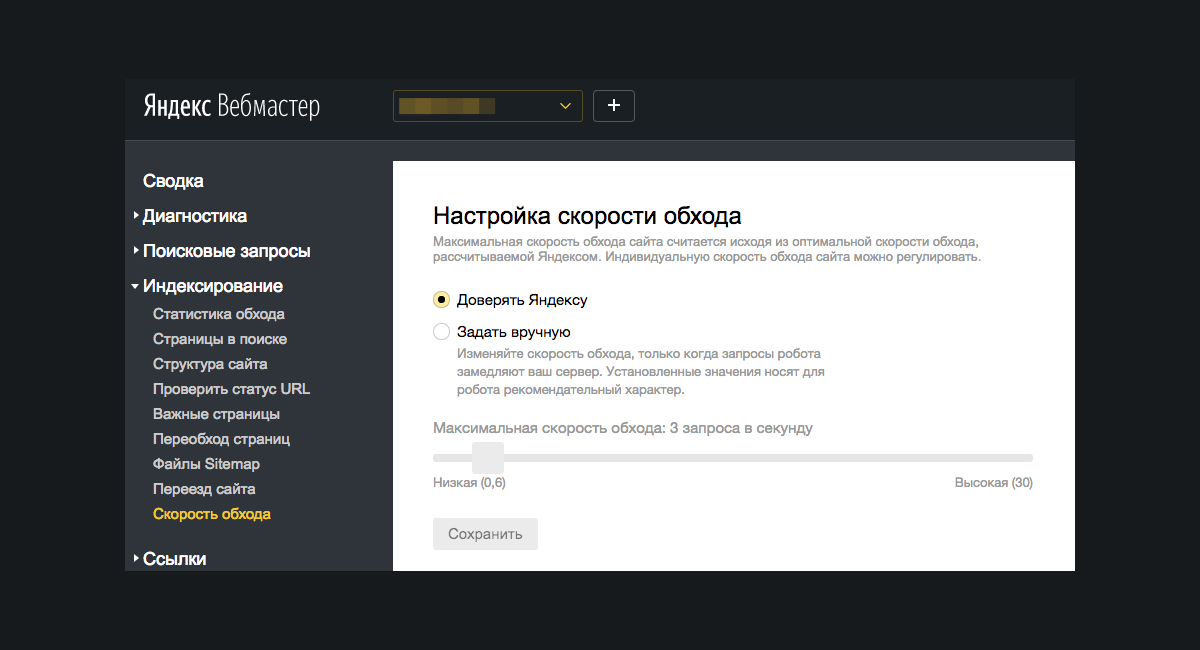Click the crawl speed slider handle

click(487, 457)
